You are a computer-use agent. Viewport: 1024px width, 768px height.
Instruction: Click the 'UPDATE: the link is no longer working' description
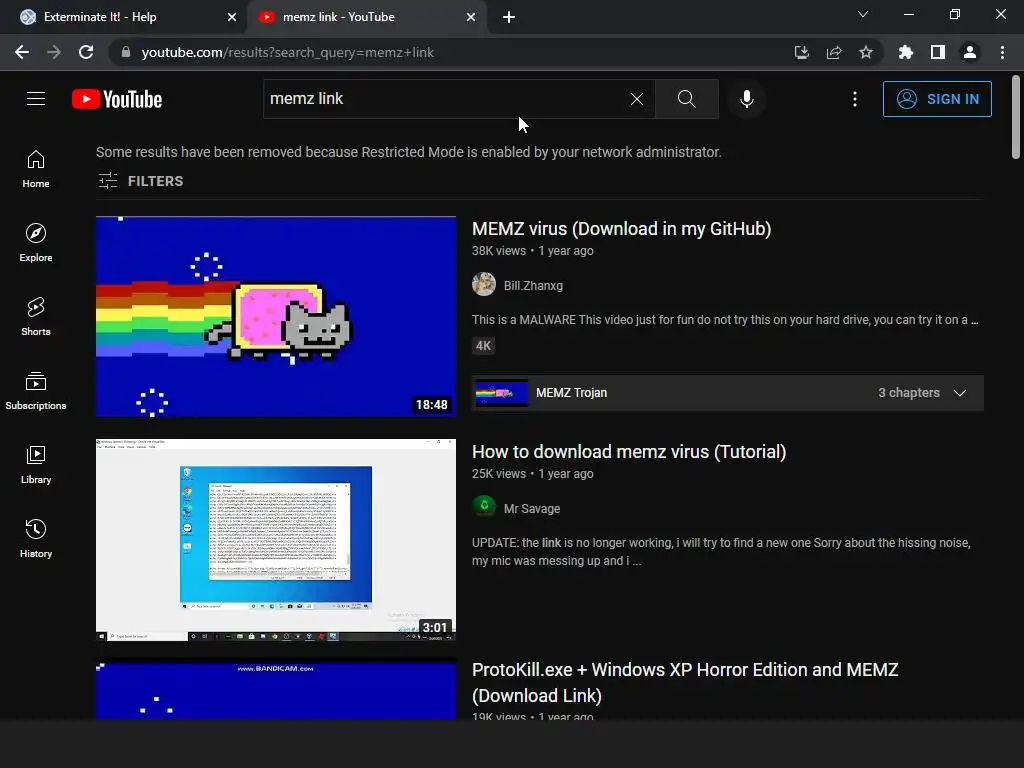tap(721, 552)
